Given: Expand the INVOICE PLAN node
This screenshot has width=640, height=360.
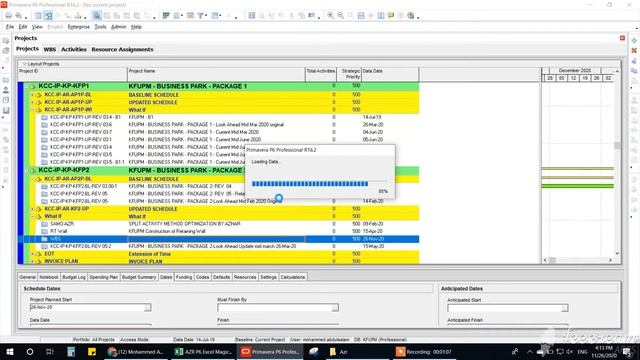Looking at the screenshot, I should coord(33,261).
